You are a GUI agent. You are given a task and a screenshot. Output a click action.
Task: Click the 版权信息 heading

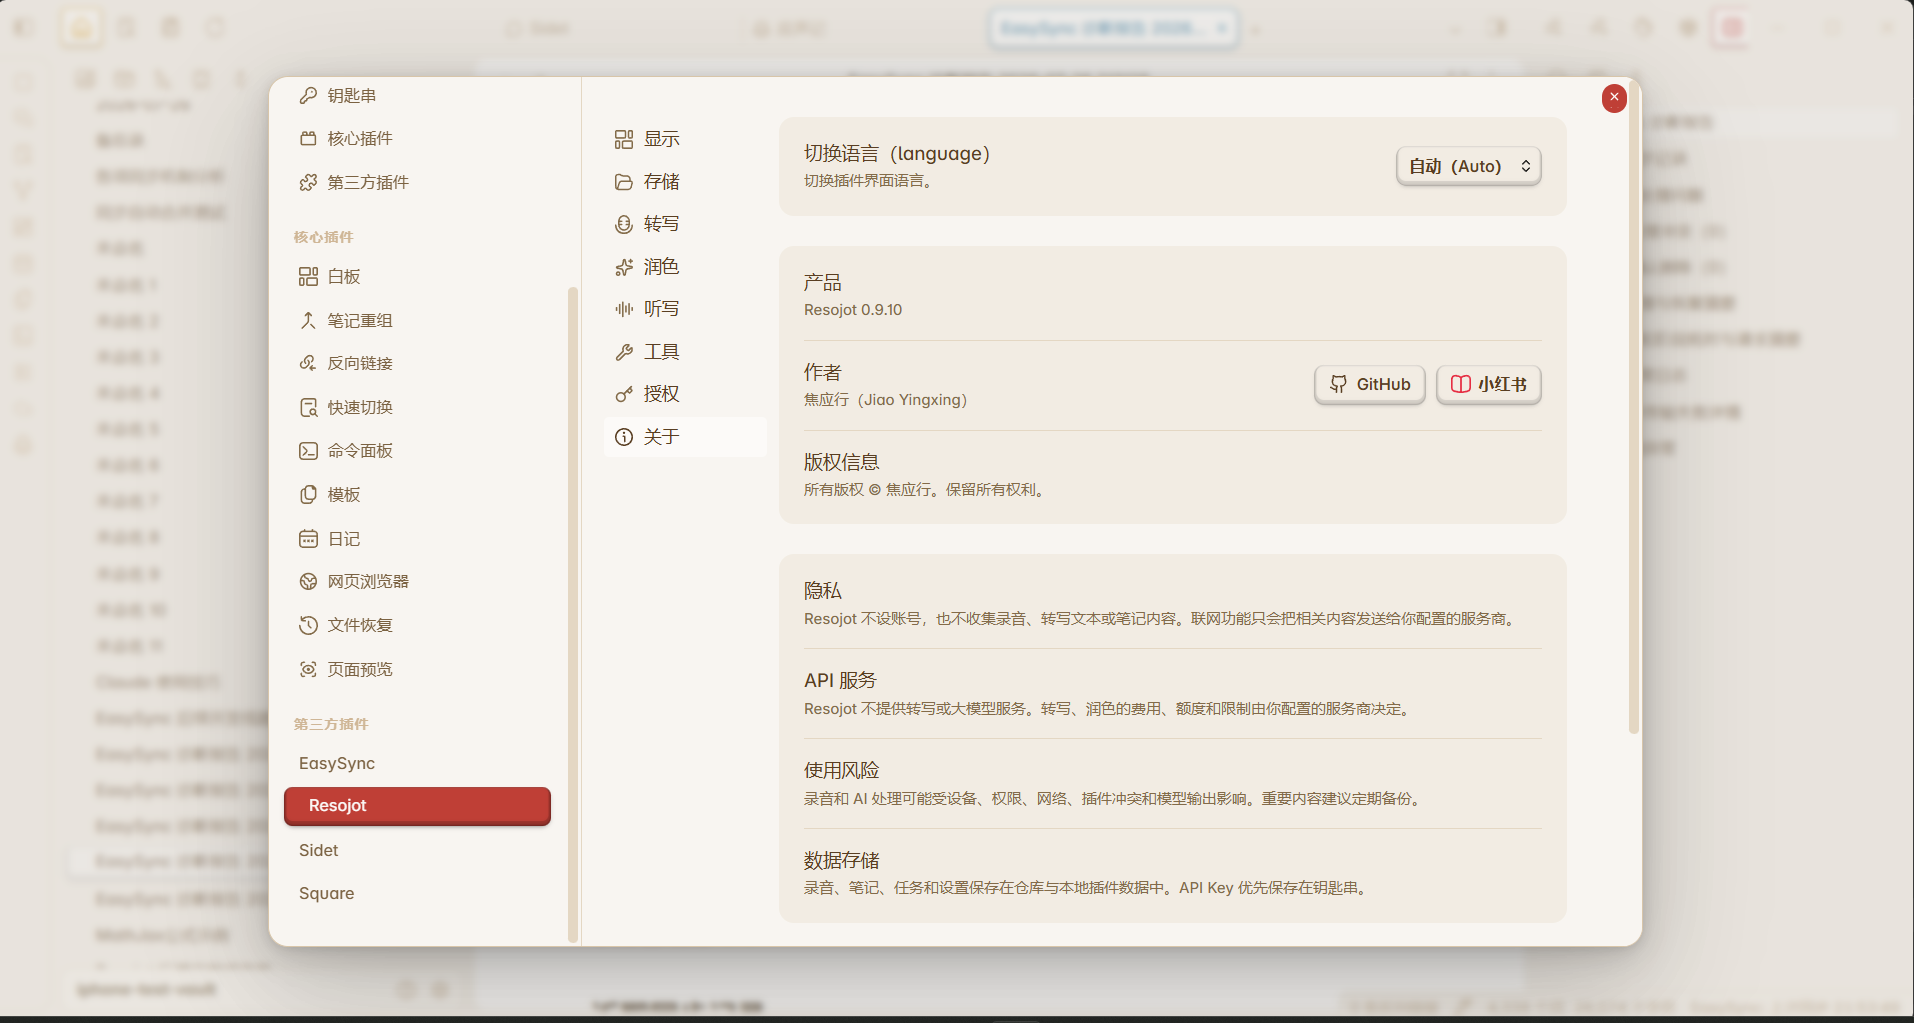point(842,462)
